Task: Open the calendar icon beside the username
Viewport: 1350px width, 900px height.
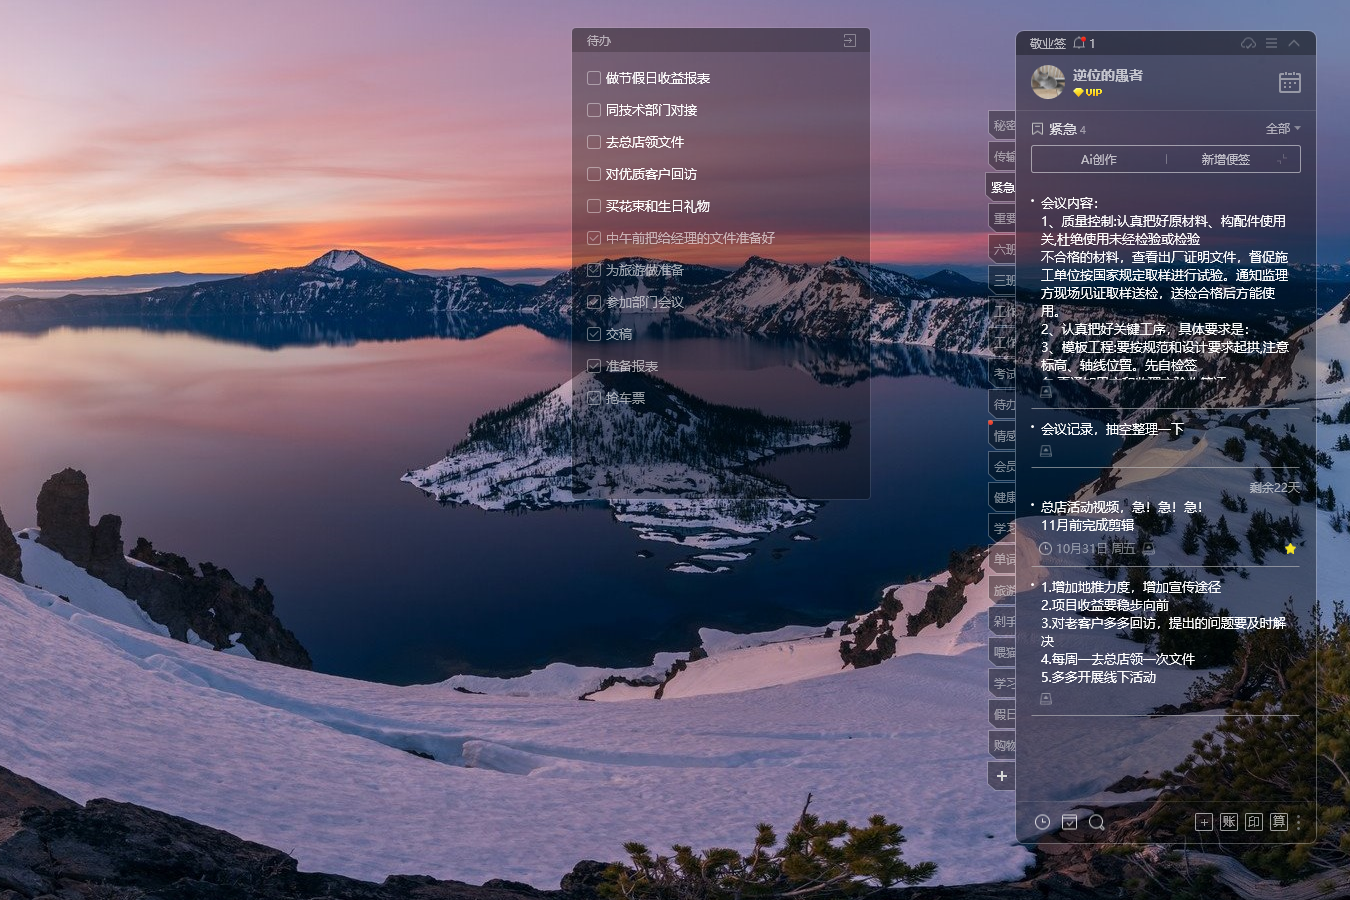Action: click(1289, 83)
